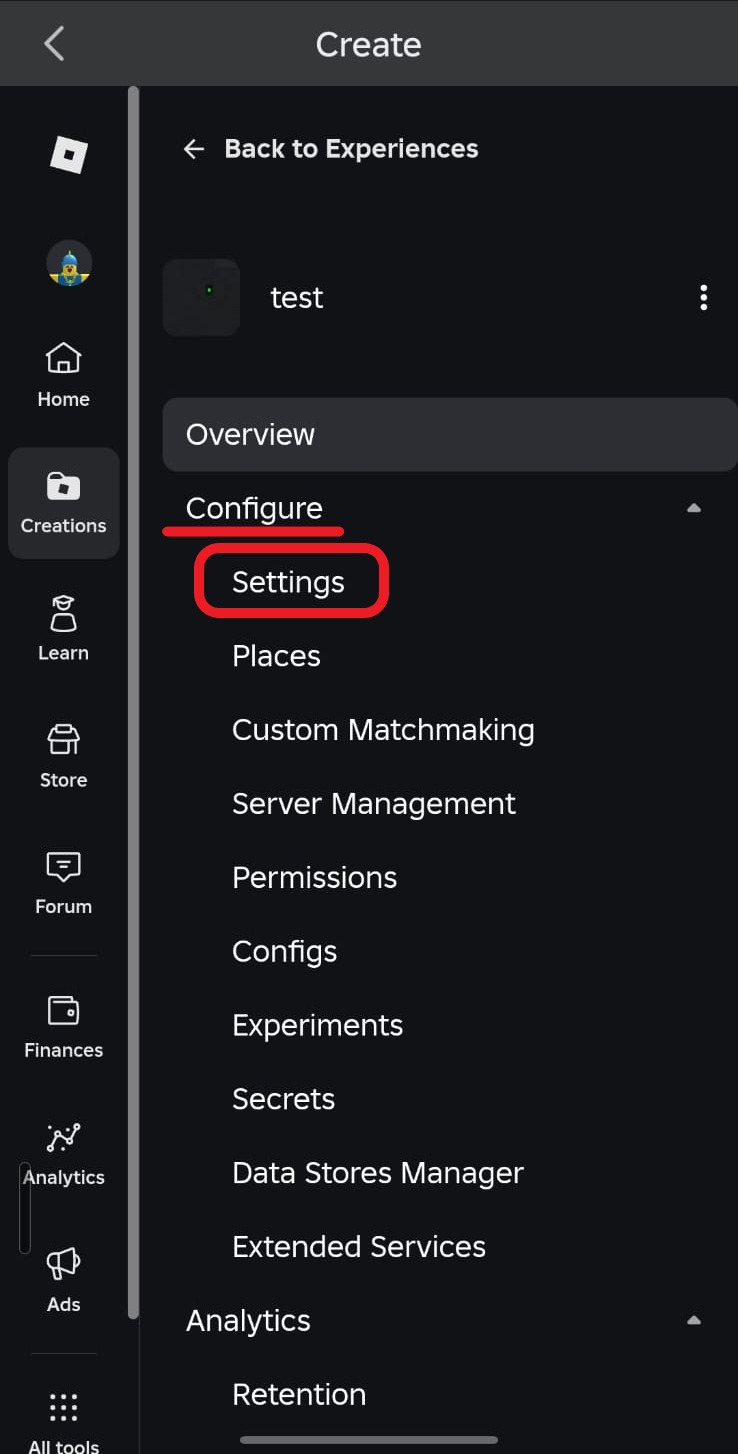738x1454 pixels.
Task: Collapse the Analytics section arrow
Action: [x=694, y=1320]
